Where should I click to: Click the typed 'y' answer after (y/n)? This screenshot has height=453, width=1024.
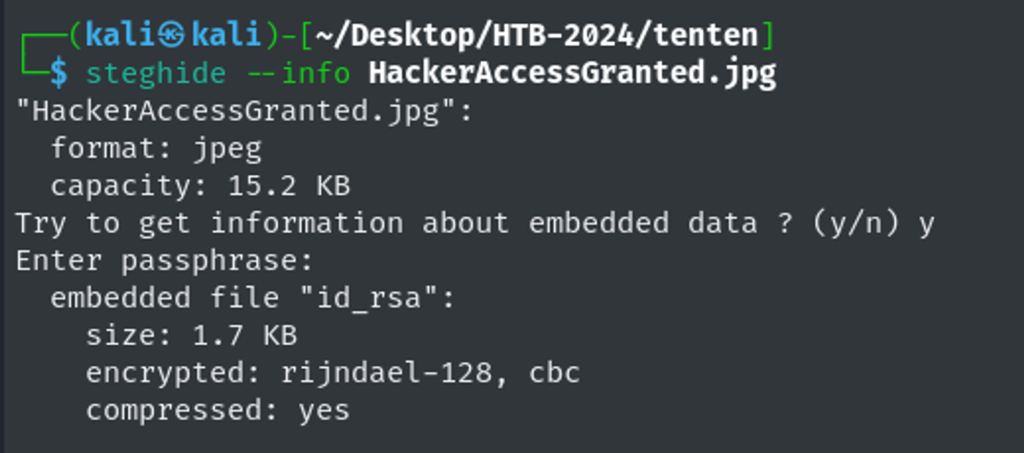click(926, 223)
